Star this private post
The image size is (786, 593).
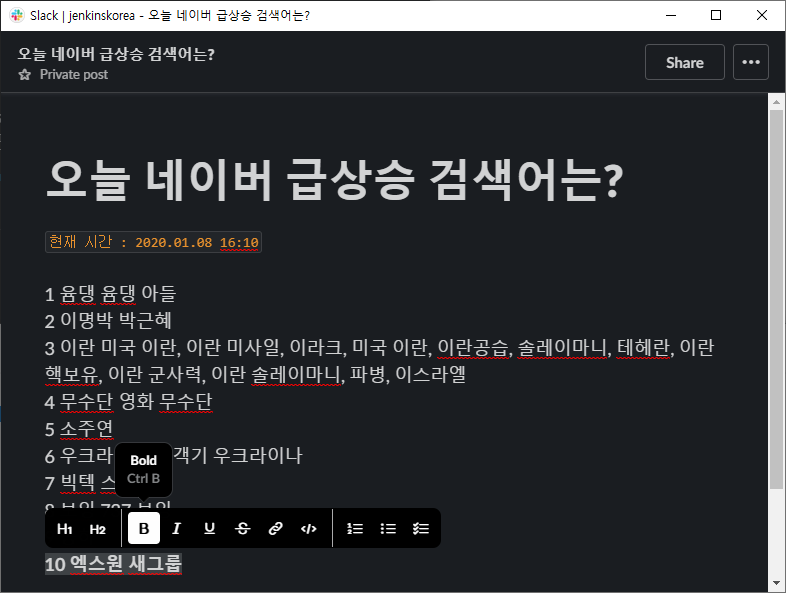pyautogui.click(x=24, y=75)
